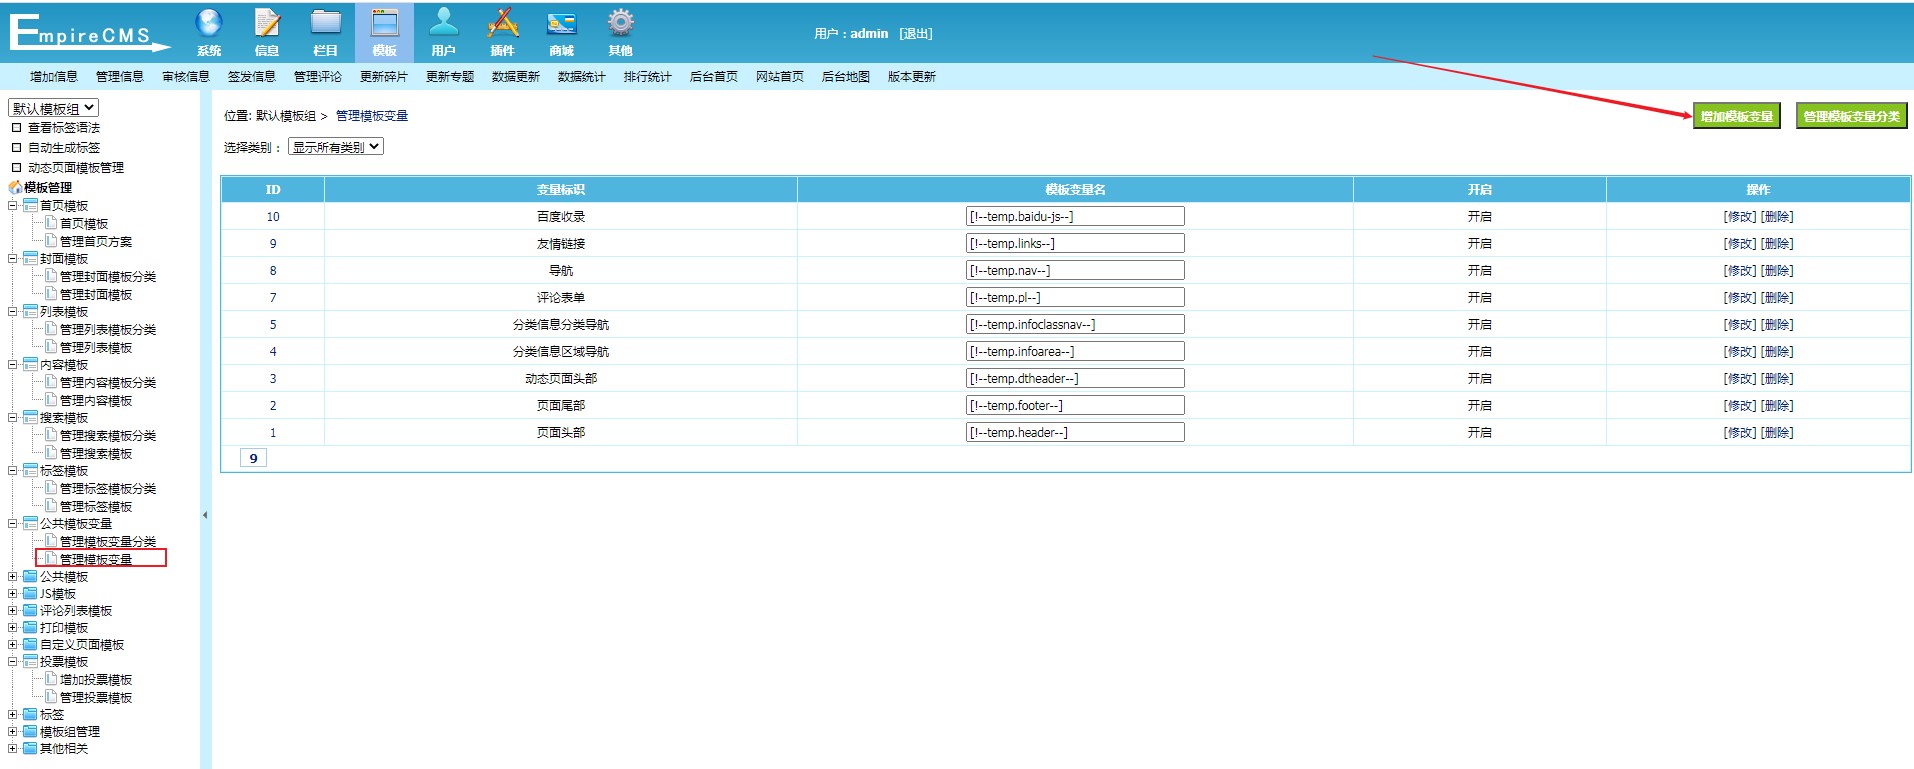Image resolution: width=1914 pixels, height=769 pixels.
Task: Click the 自定义页面模板 folder icon
Action: click(x=30, y=644)
